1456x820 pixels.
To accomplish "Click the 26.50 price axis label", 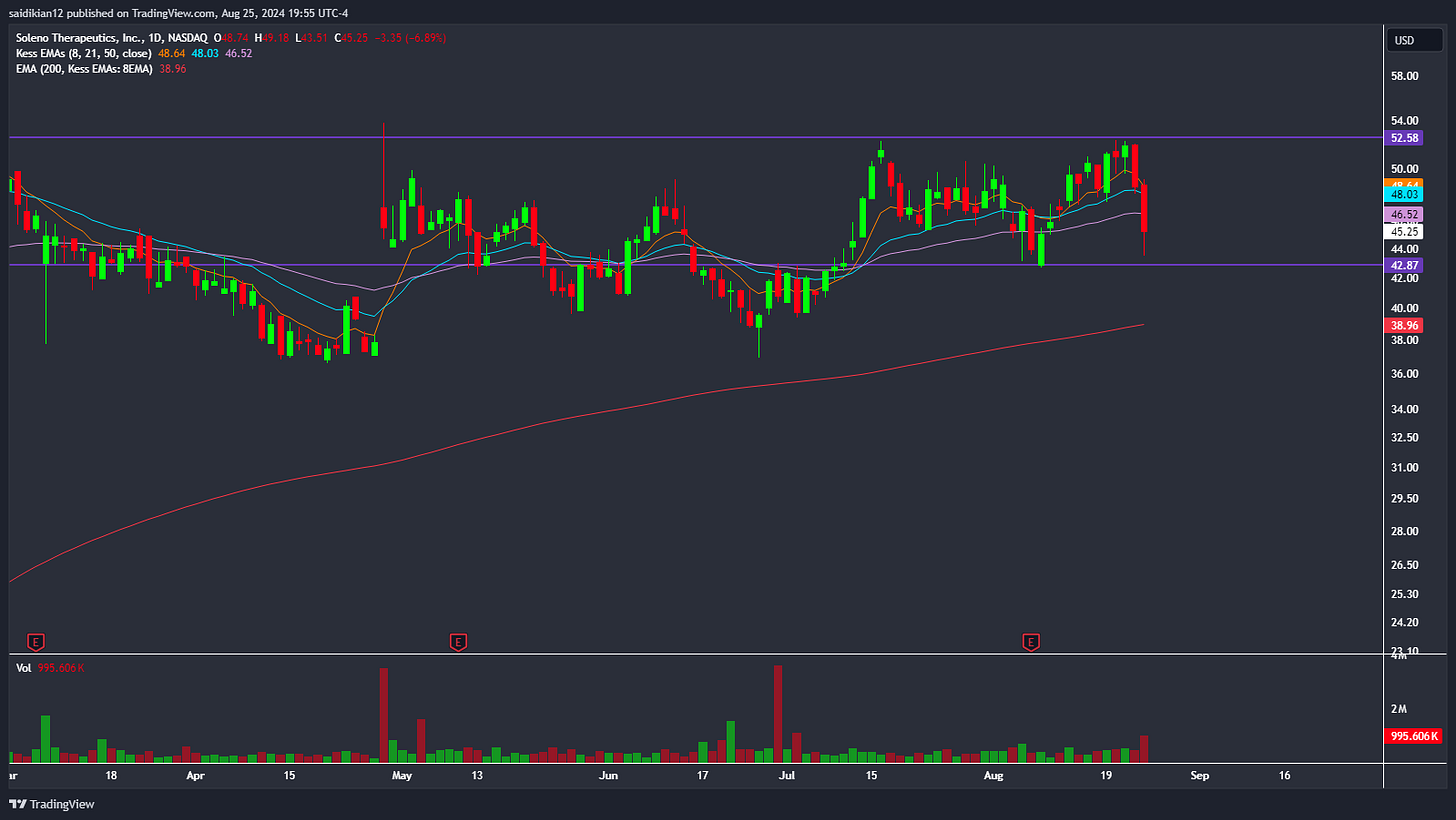I will [x=1405, y=565].
